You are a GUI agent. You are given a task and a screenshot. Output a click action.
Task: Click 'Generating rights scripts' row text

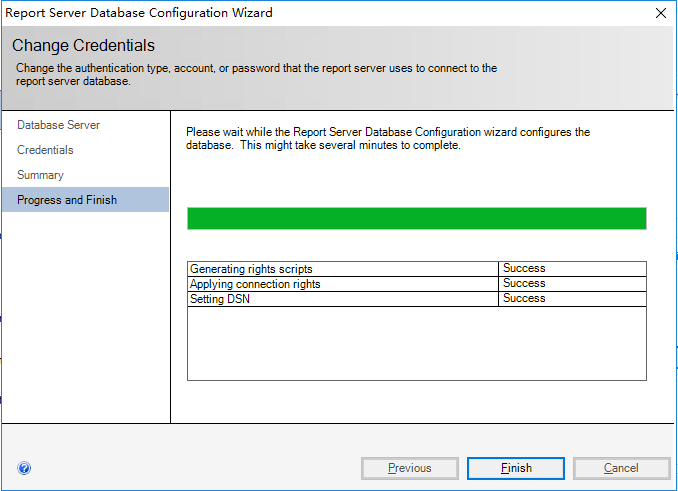(251, 269)
